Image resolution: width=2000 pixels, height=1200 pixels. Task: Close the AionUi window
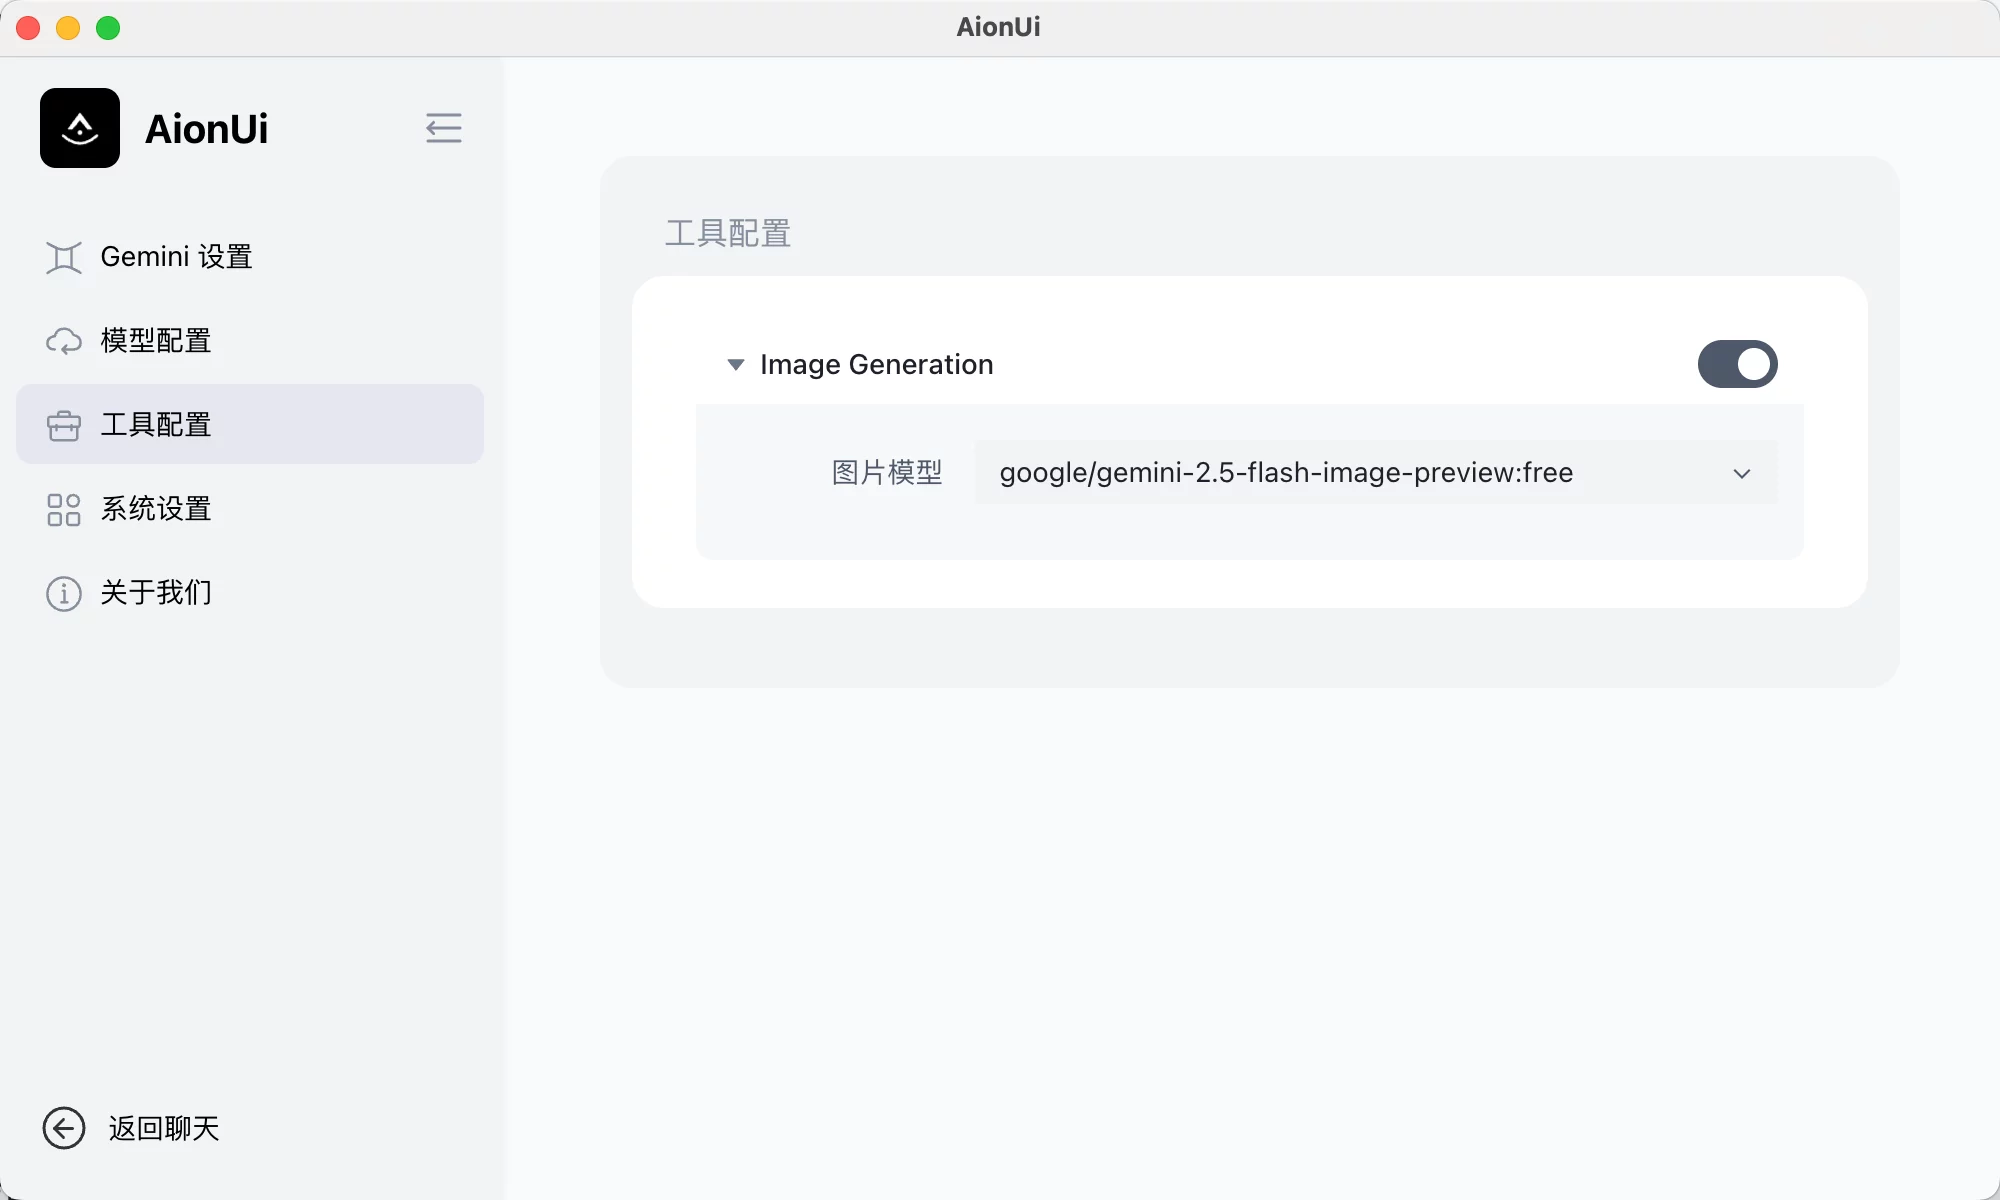pos(28,28)
